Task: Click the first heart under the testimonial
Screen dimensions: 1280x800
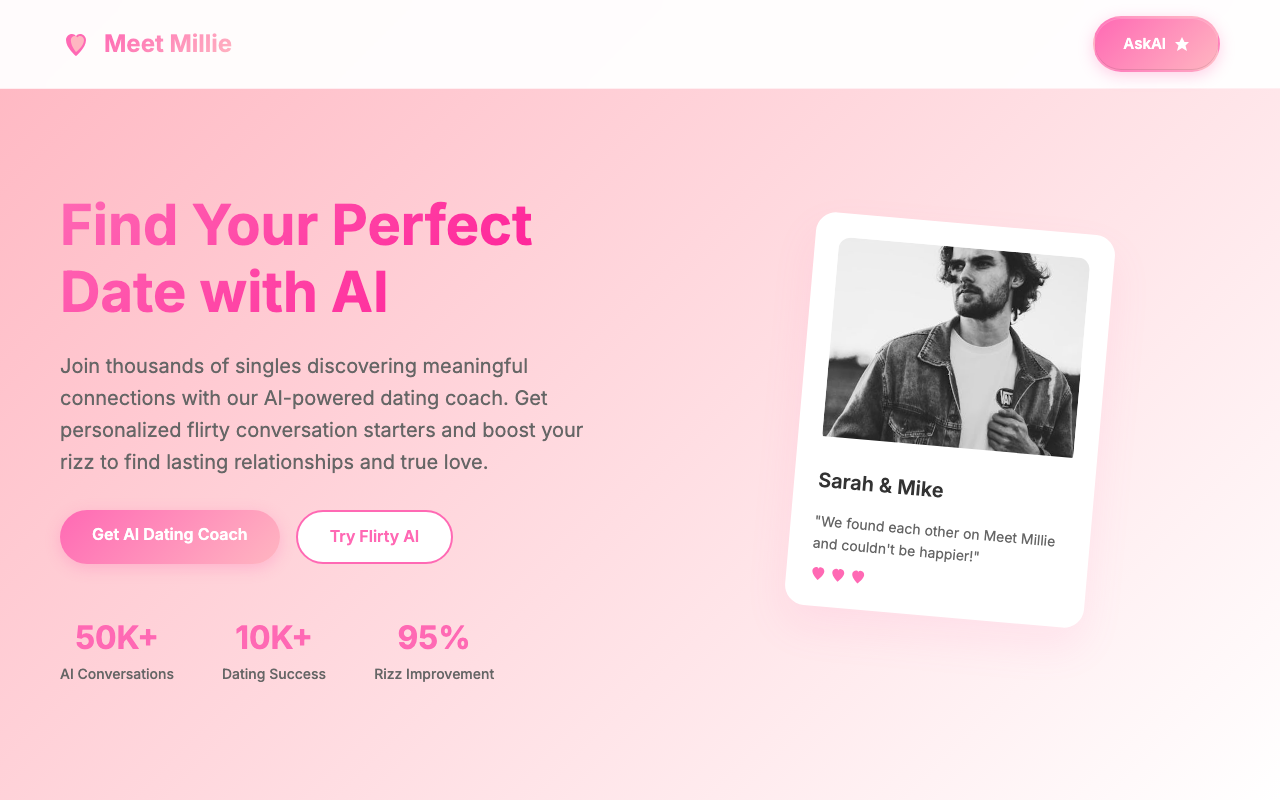Action: pyautogui.click(x=818, y=573)
